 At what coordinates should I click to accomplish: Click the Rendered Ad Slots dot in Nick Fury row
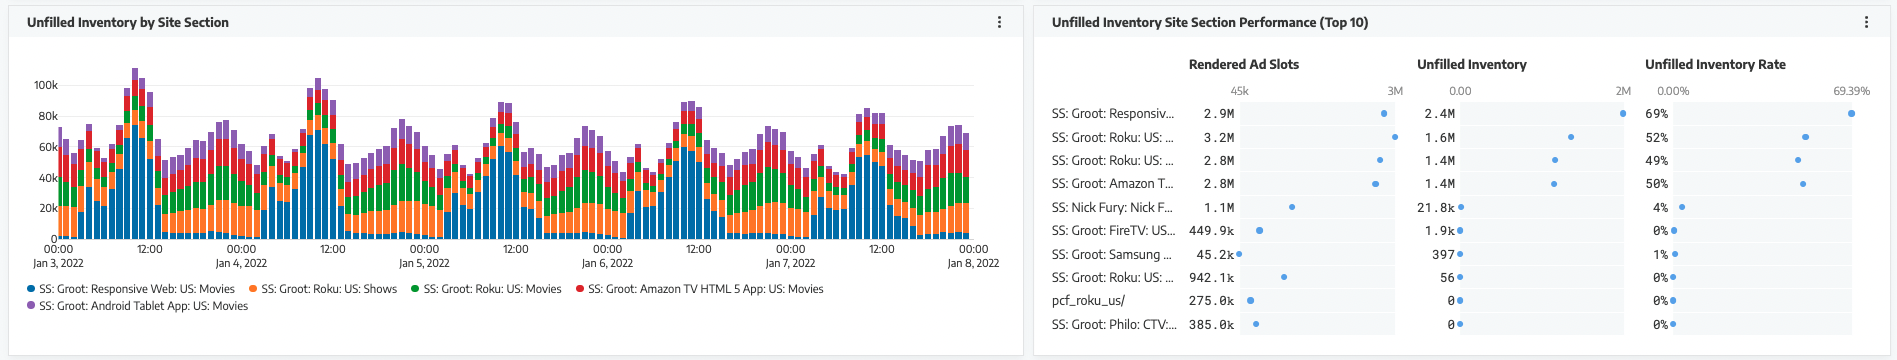point(1292,207)
